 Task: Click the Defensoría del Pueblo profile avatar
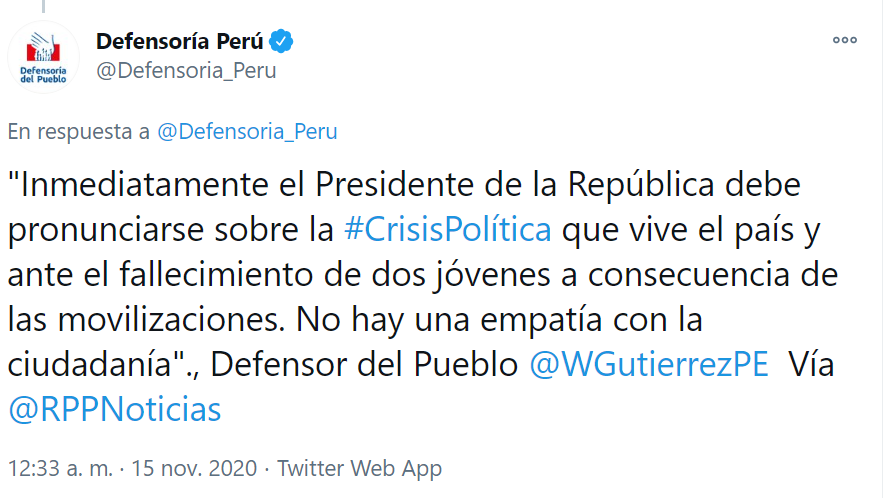click(x=44, y=57)
